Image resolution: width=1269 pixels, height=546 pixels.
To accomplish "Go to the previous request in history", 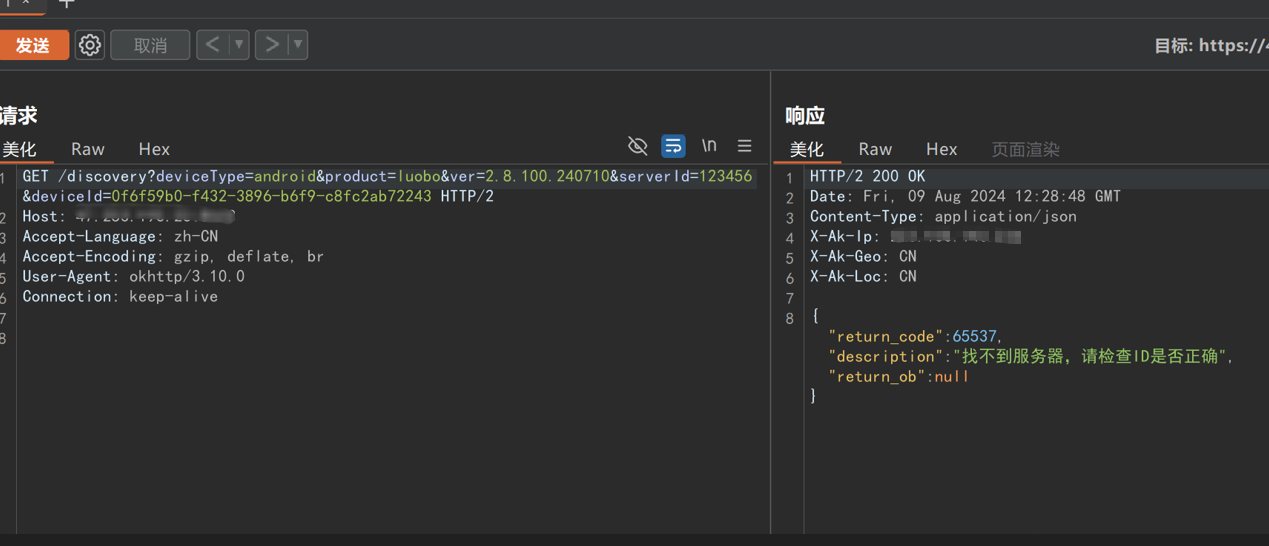I will coord(212,45).
